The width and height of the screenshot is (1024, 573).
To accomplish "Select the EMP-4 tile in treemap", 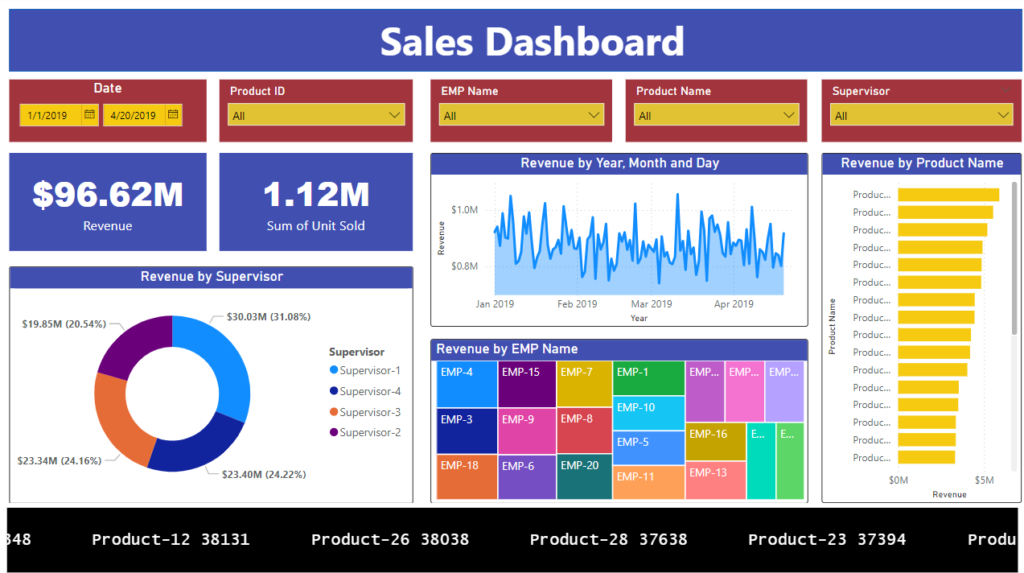I will click(466, 384).
